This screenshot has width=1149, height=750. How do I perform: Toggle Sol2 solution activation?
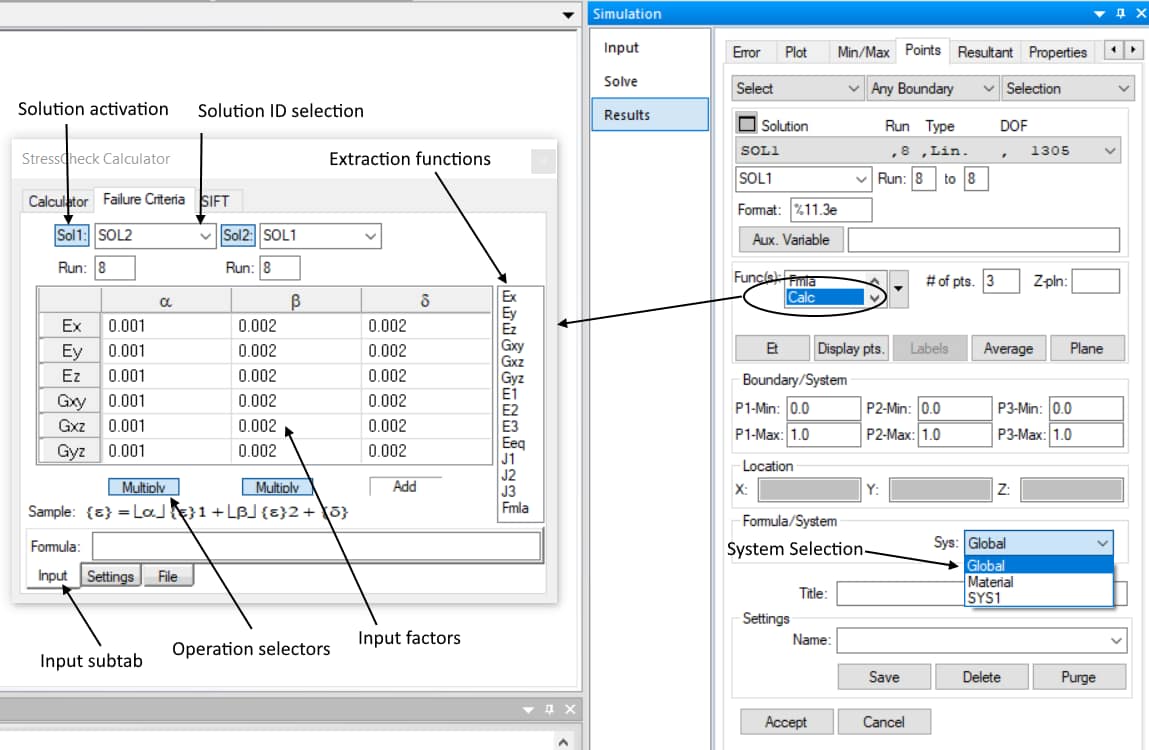point(238,236)
